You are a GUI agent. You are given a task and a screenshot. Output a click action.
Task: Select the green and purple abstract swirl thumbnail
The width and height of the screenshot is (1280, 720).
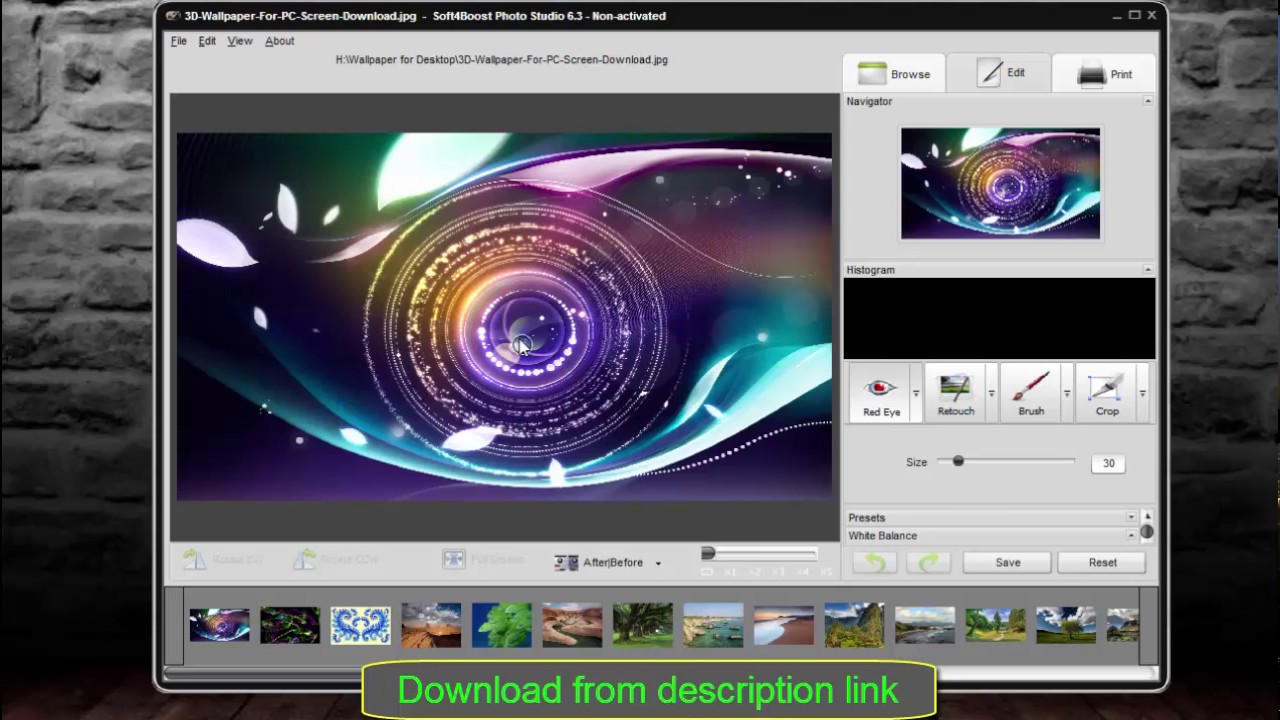tap(290, 625)
